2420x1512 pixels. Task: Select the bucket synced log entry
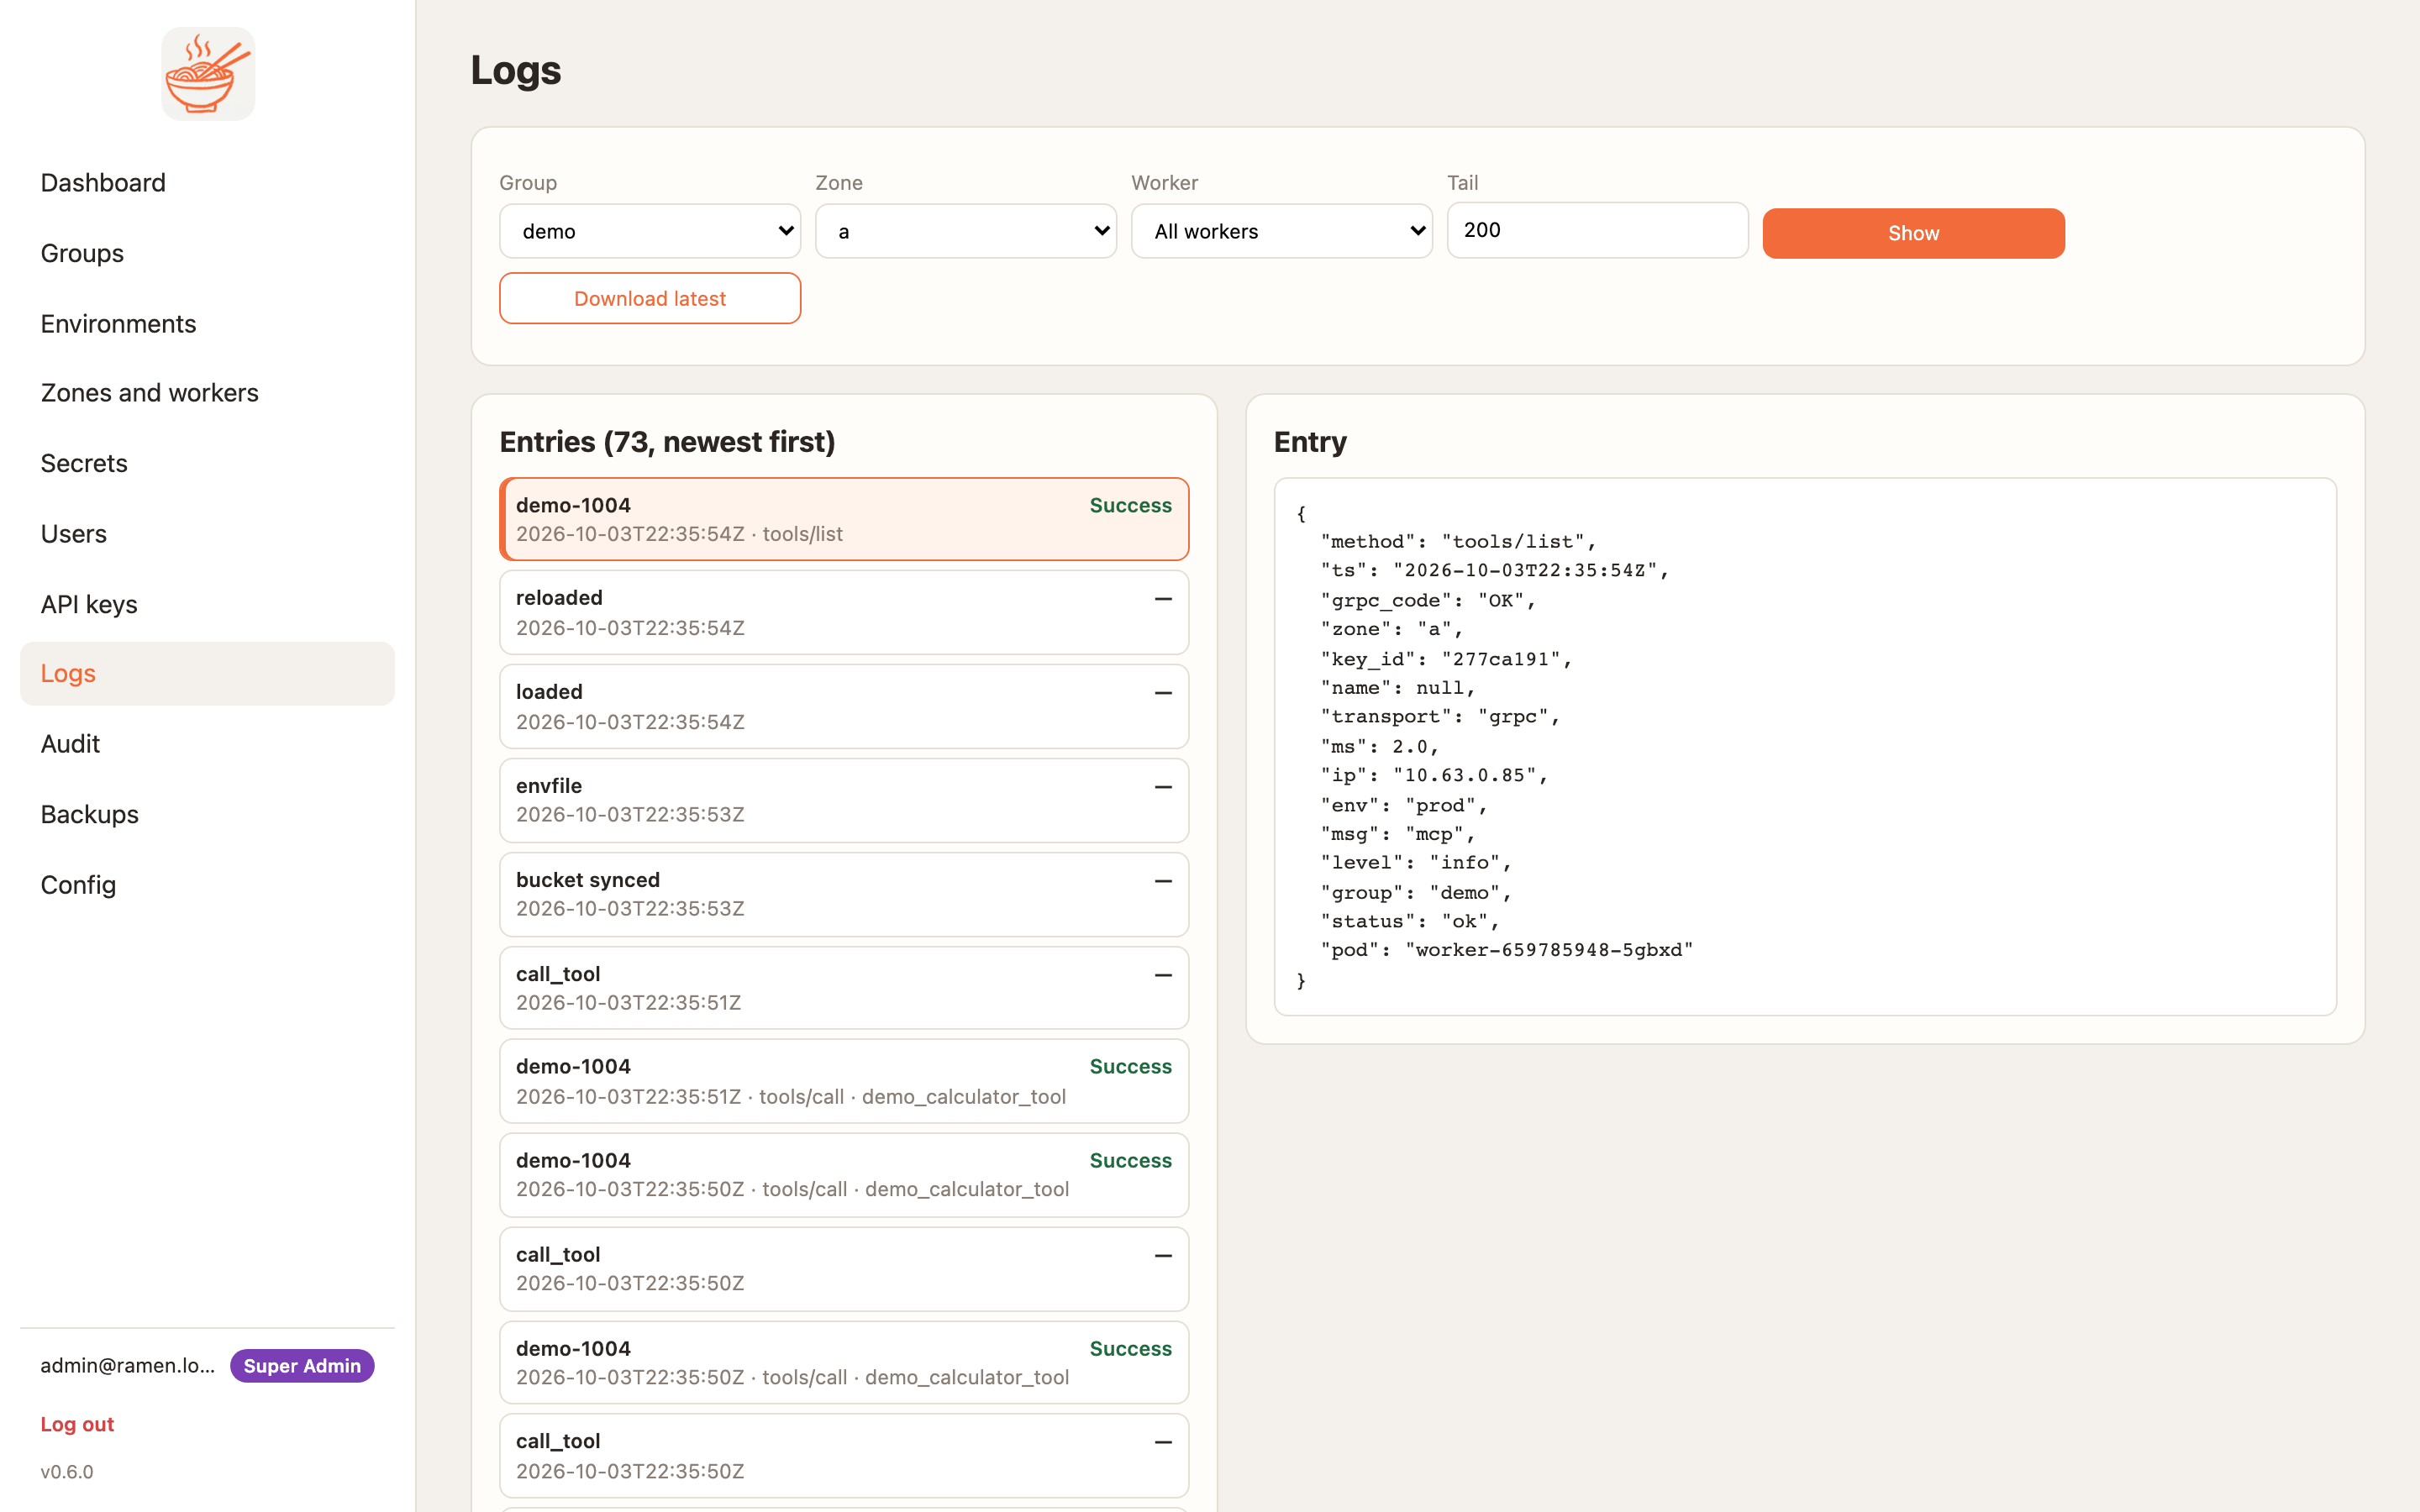(x=844, y=894)
